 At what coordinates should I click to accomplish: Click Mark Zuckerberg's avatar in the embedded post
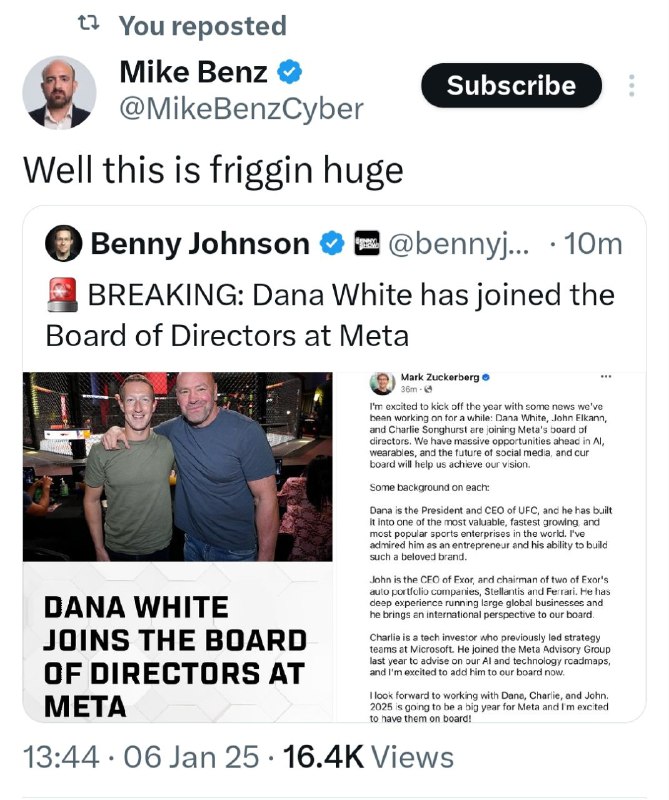[x=383, y=383]
